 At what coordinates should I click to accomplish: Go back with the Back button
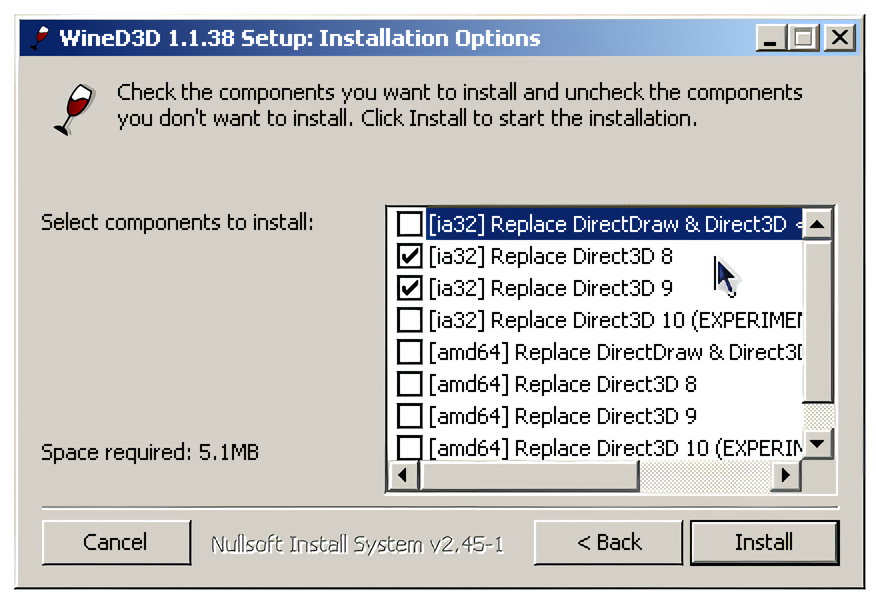tap(609, 542)
